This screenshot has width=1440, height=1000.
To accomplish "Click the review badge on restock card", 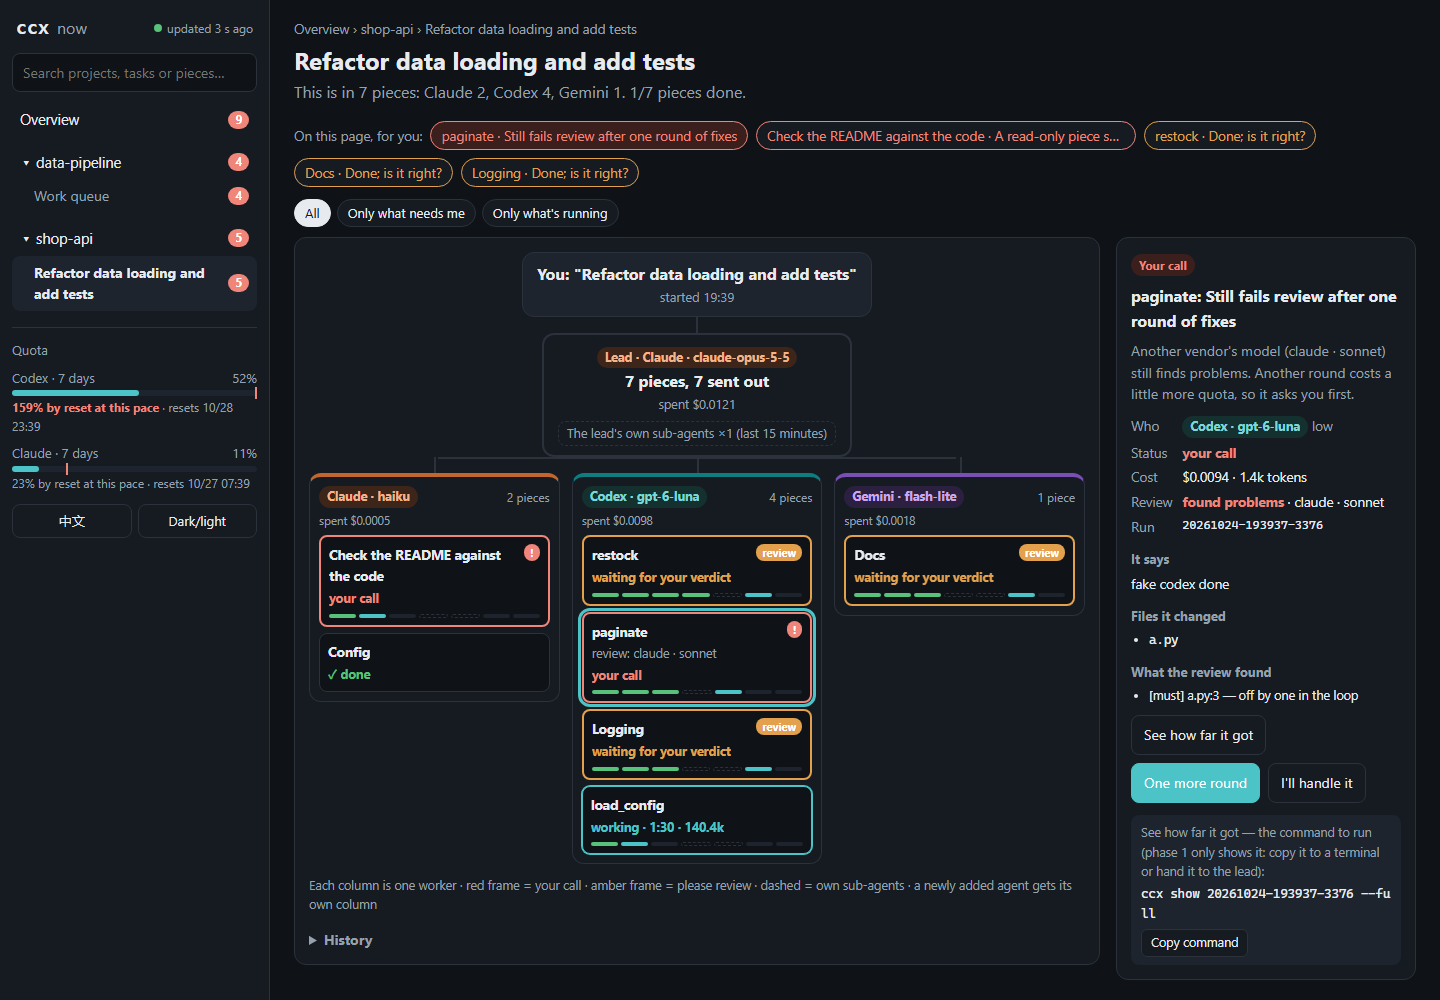I will 778,553.
